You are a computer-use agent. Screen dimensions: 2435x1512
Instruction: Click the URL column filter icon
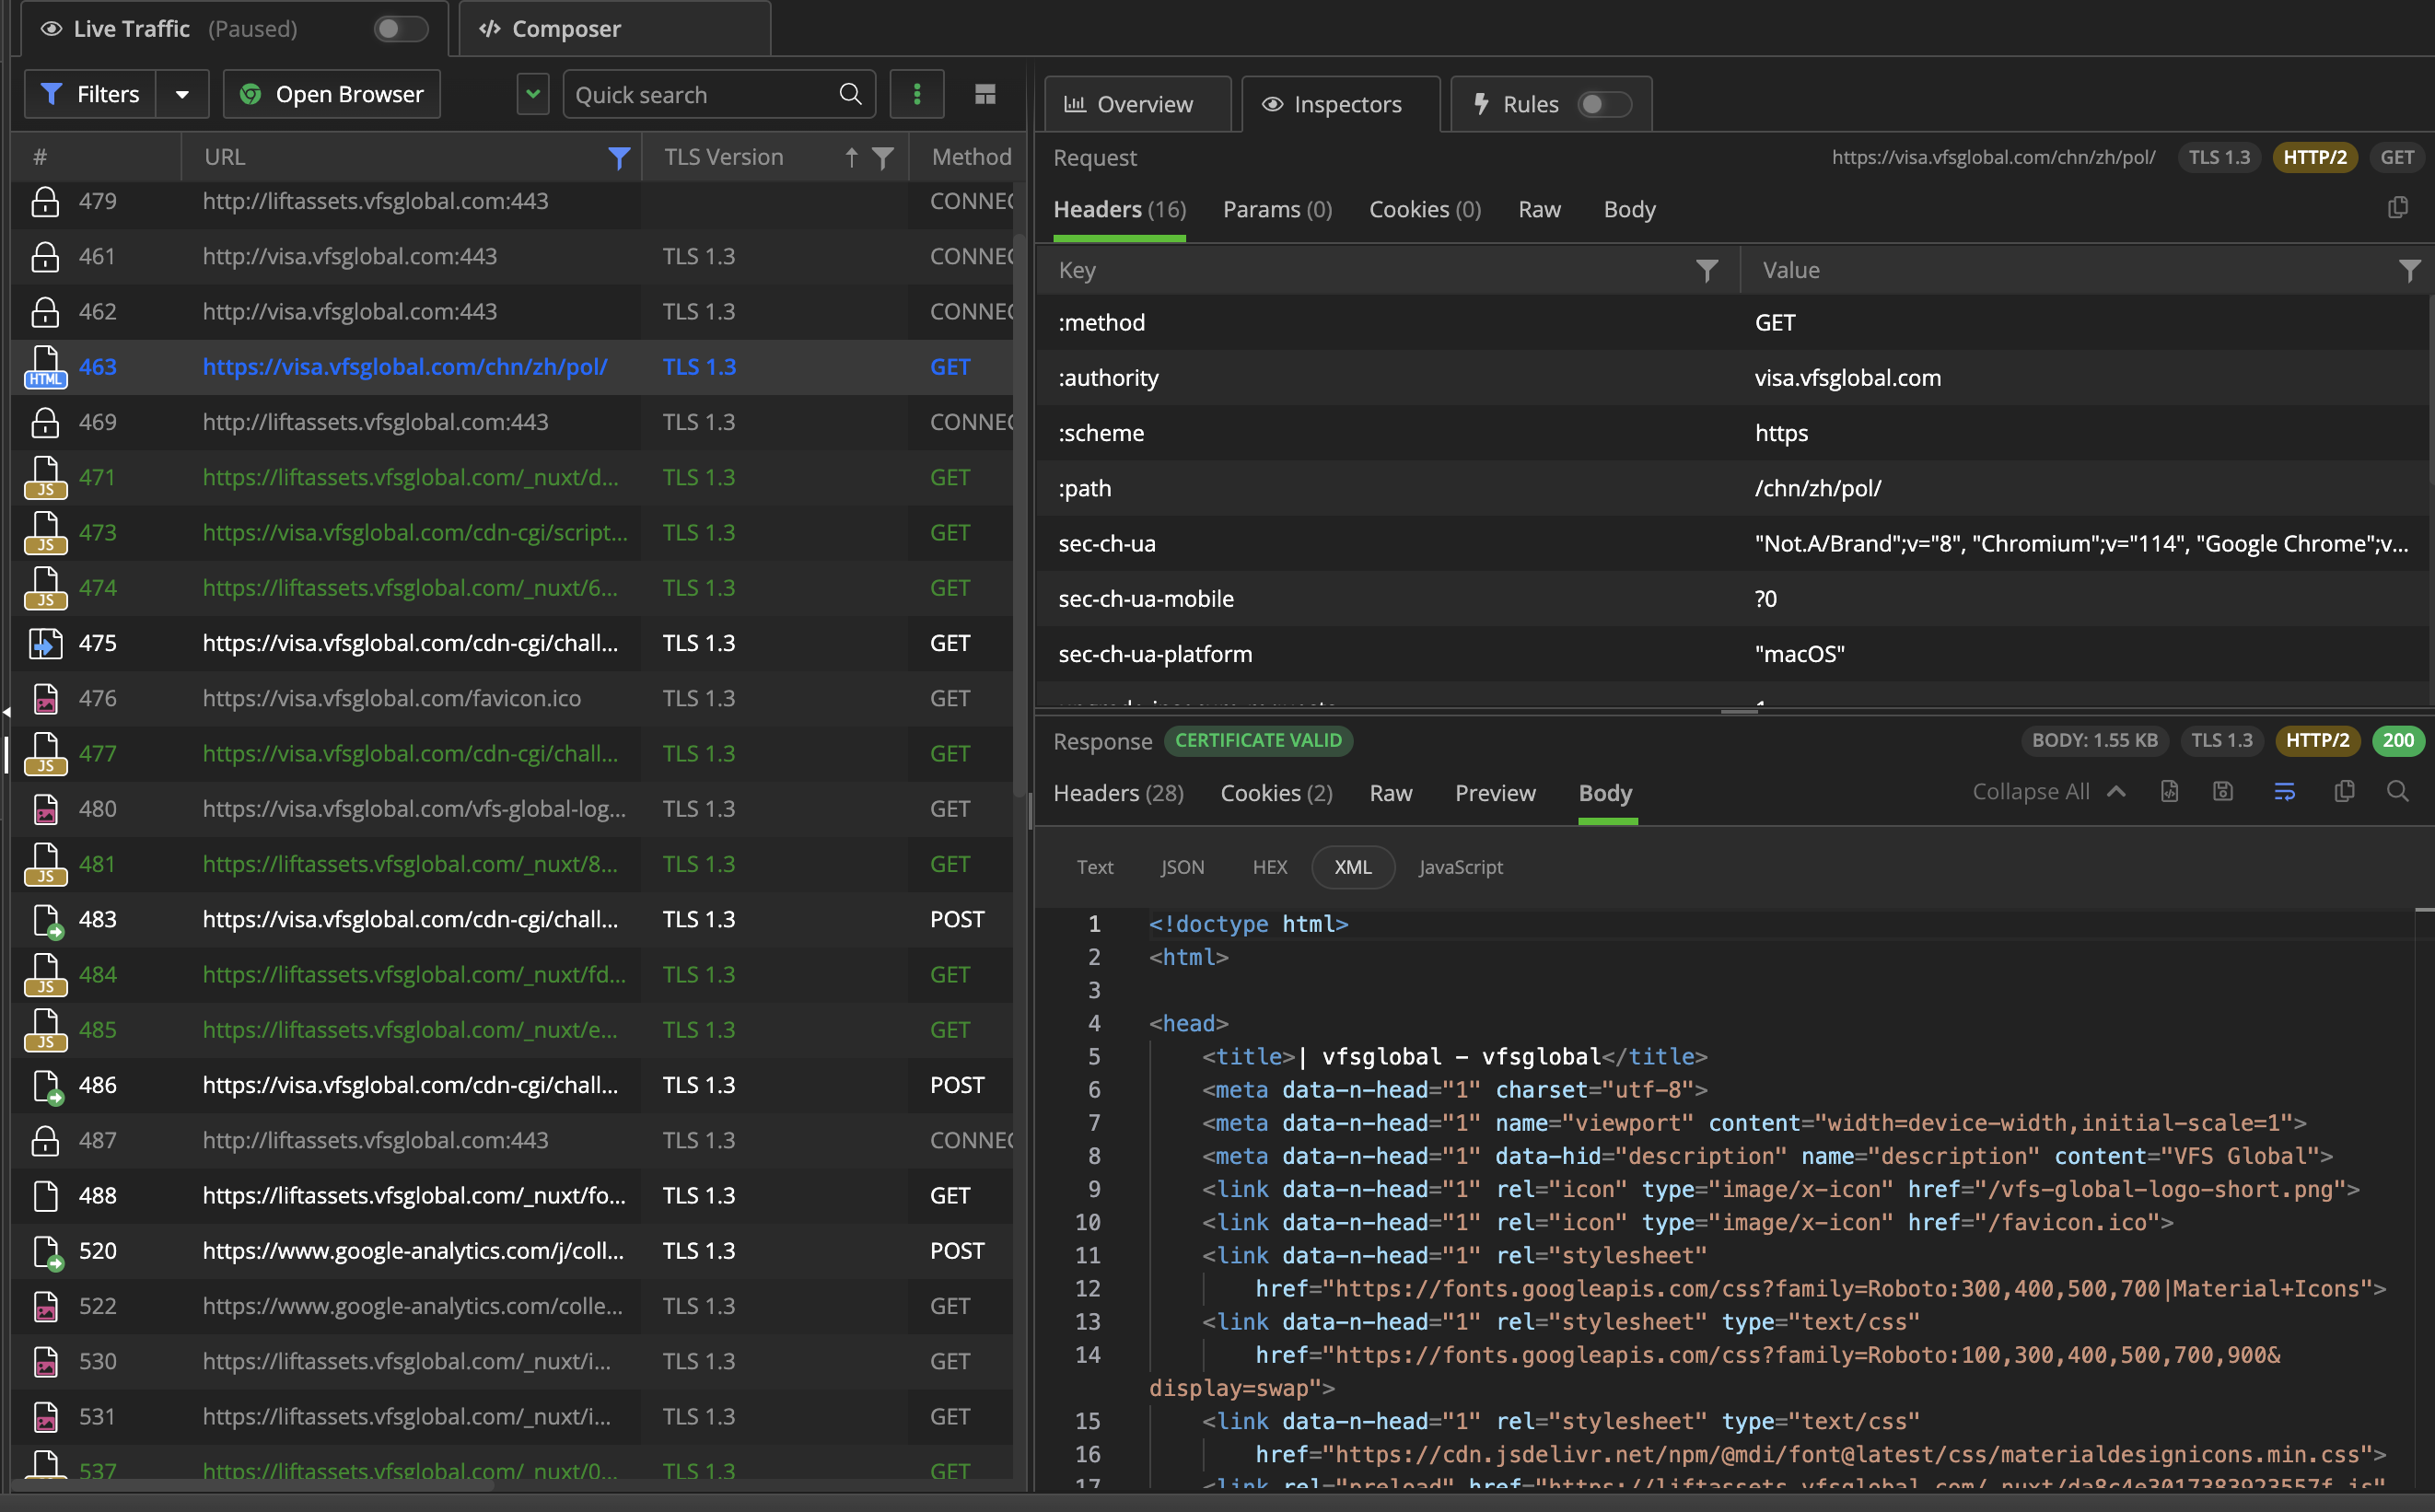click(x=619, y=157)
